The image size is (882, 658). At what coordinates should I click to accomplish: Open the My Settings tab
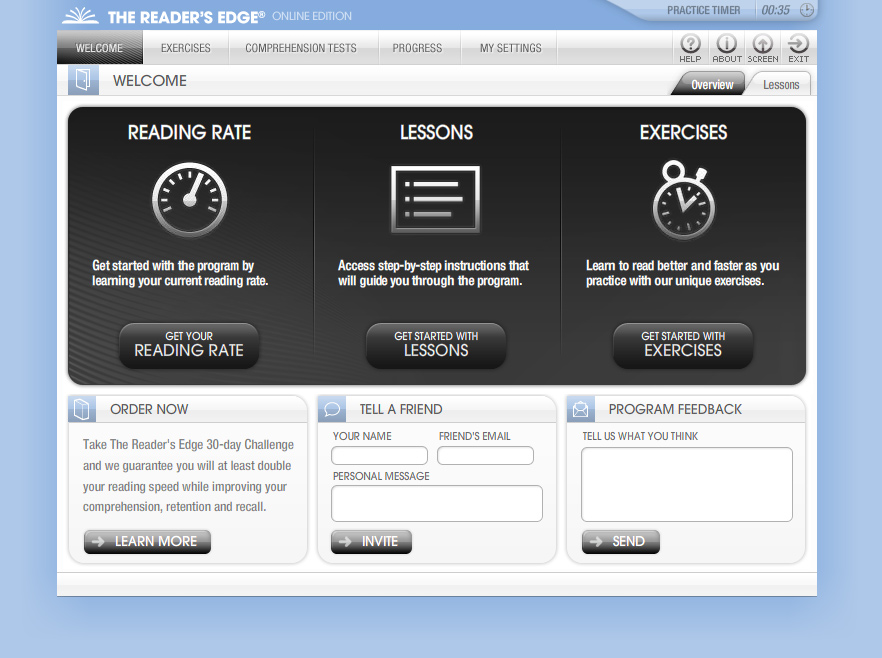[511, 48]
